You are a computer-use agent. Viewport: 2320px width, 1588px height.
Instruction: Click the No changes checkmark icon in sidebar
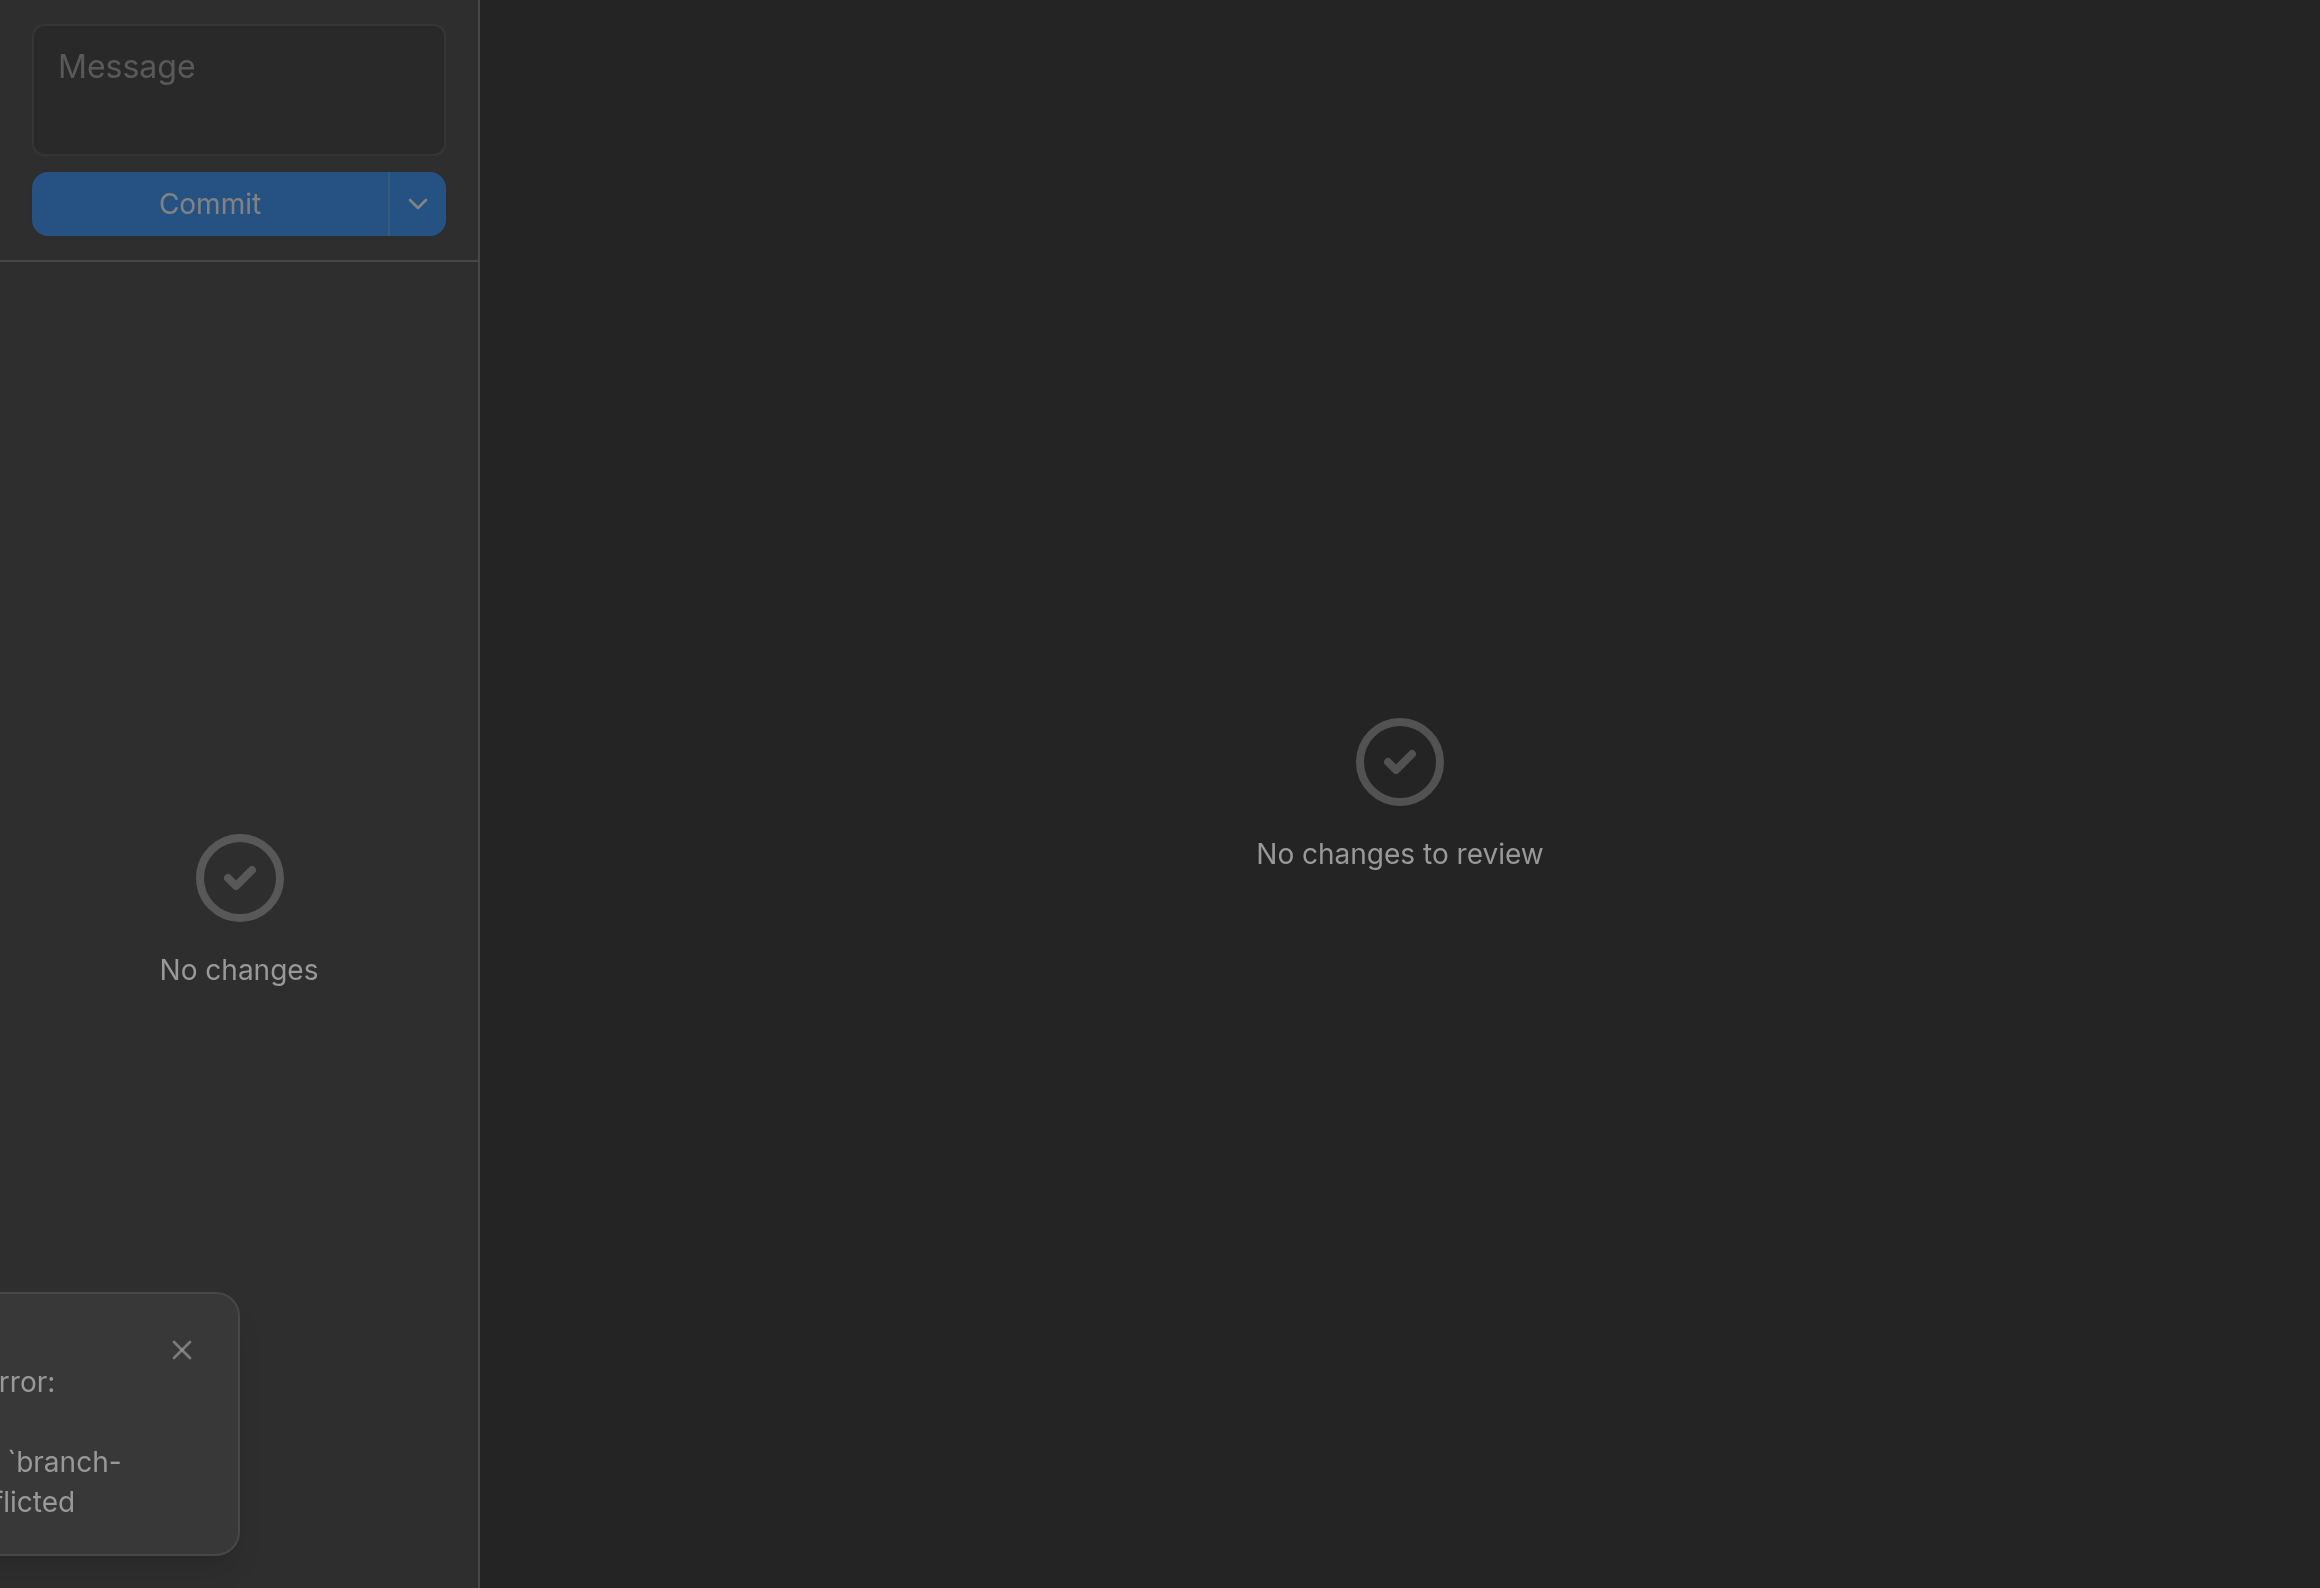point(240,877)
